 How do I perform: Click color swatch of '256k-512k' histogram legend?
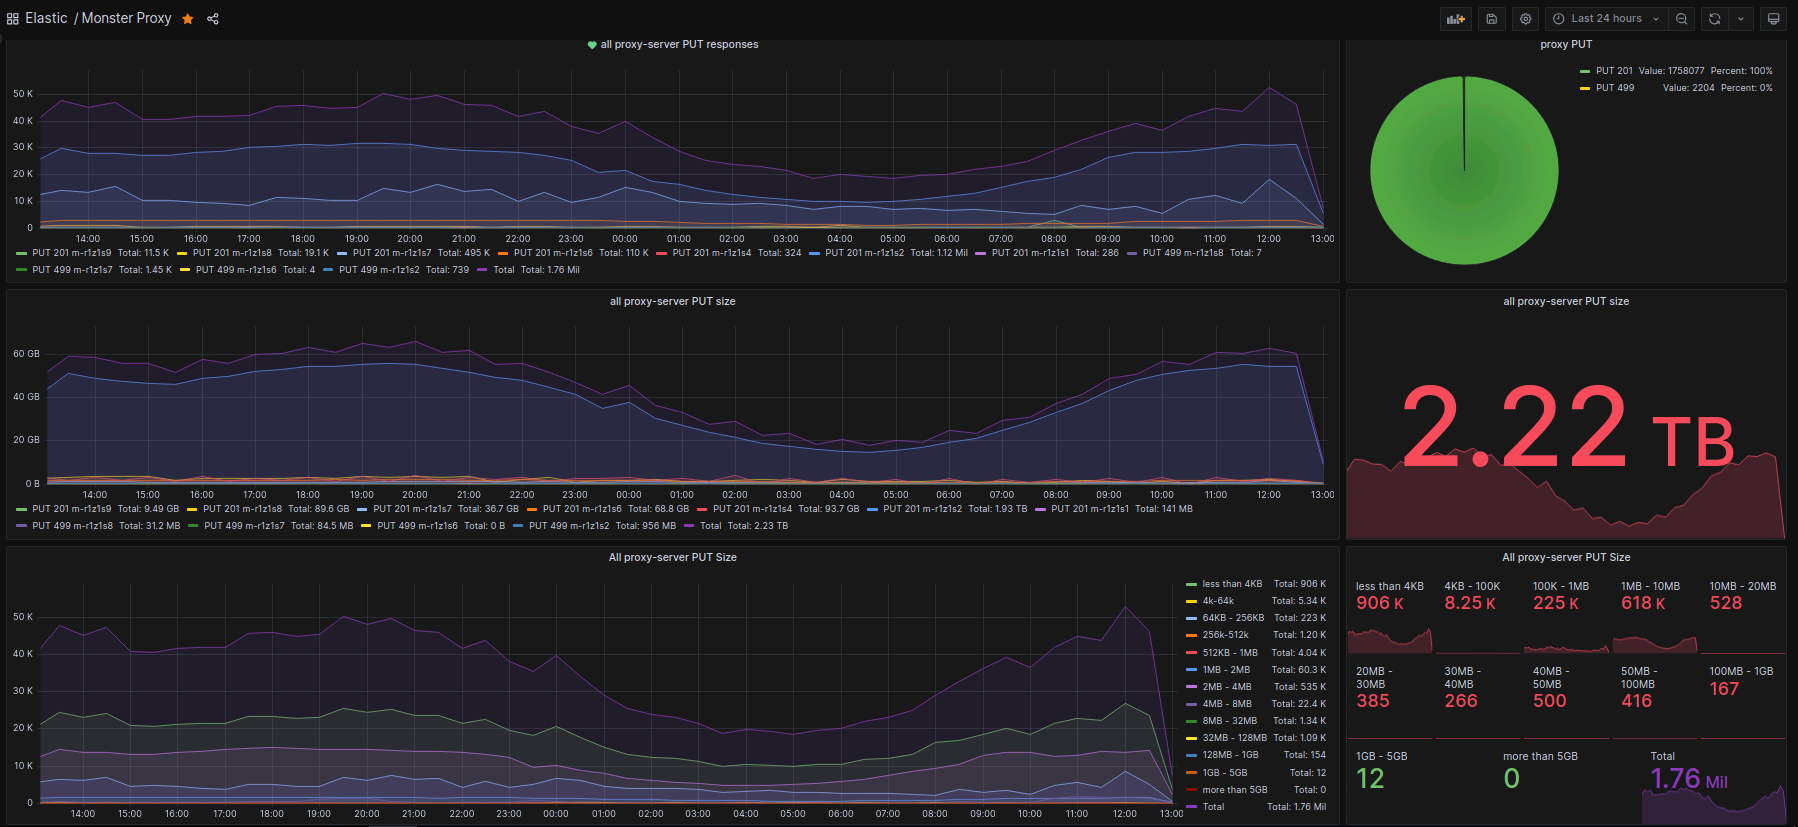[1191, 635]
